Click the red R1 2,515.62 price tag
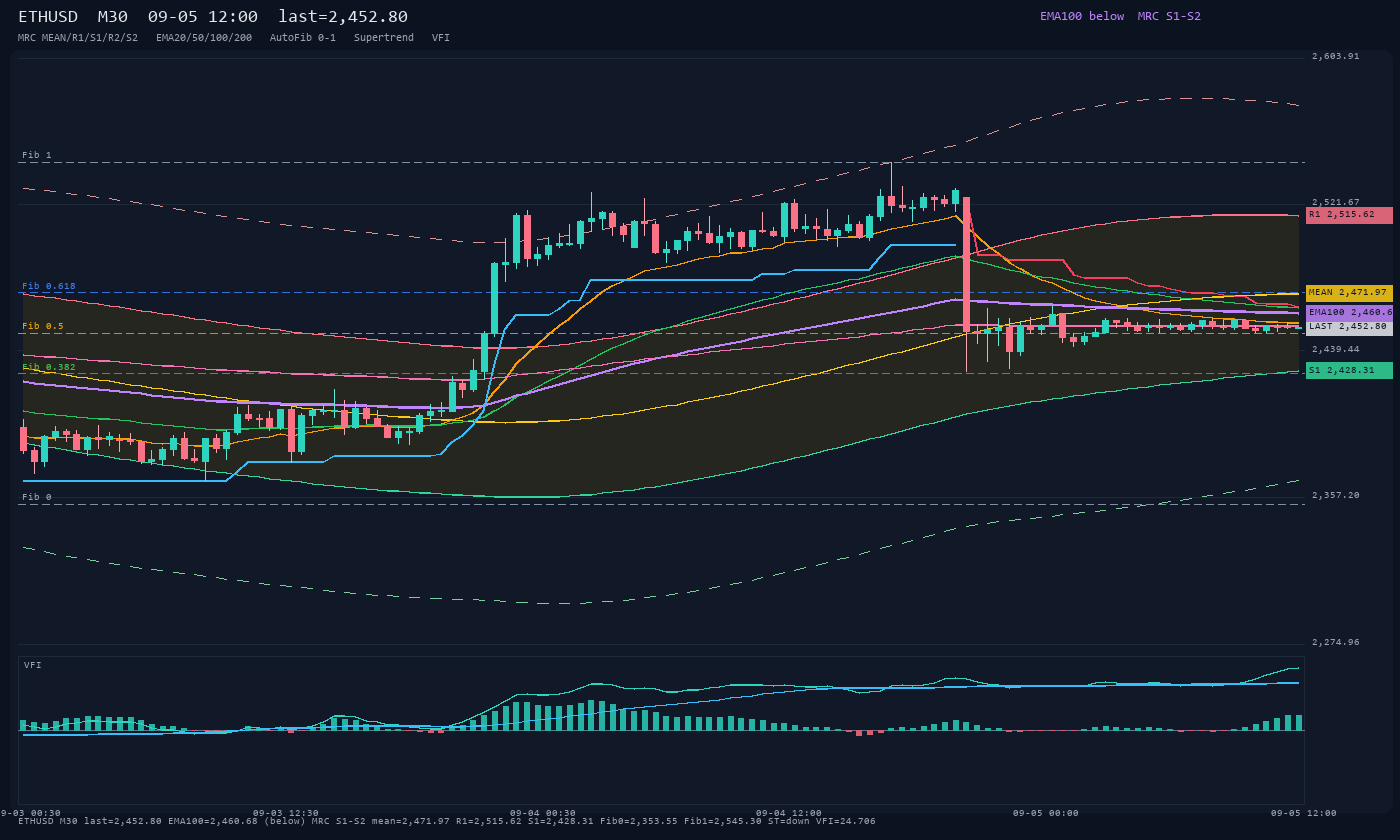Image resolution: width=1400 pixels, height=840 pixels. pos(1349,215)
